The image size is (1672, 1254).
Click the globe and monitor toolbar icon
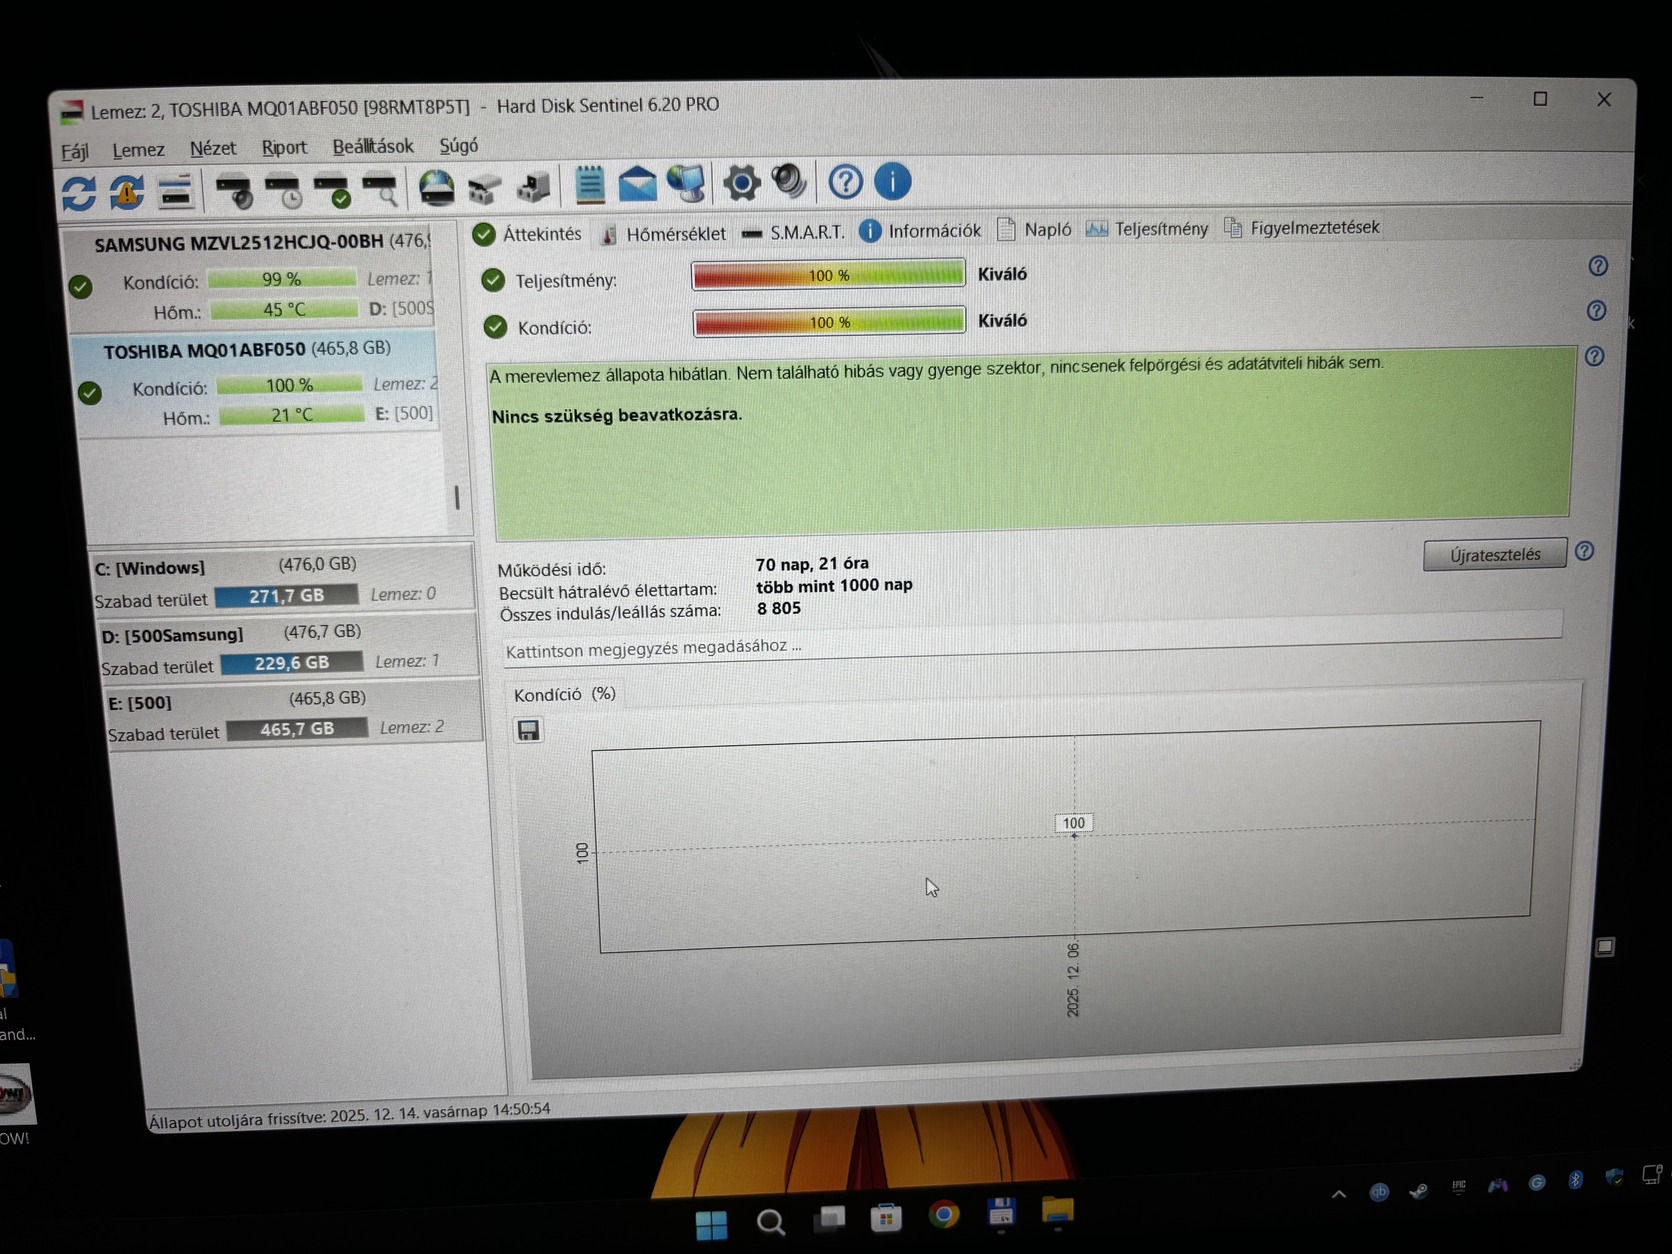(686, 182)
